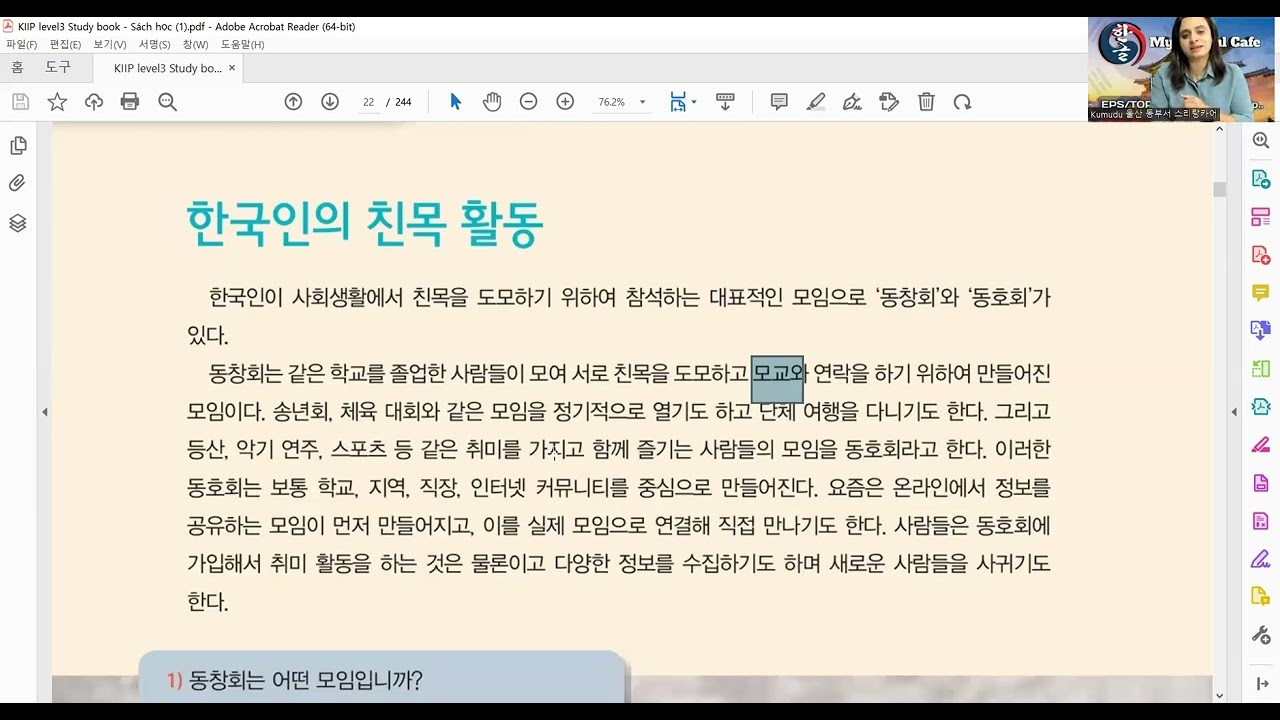Activate the Hand pan tool
Viewport: 1280px width, 720px height.
[492, 101]
